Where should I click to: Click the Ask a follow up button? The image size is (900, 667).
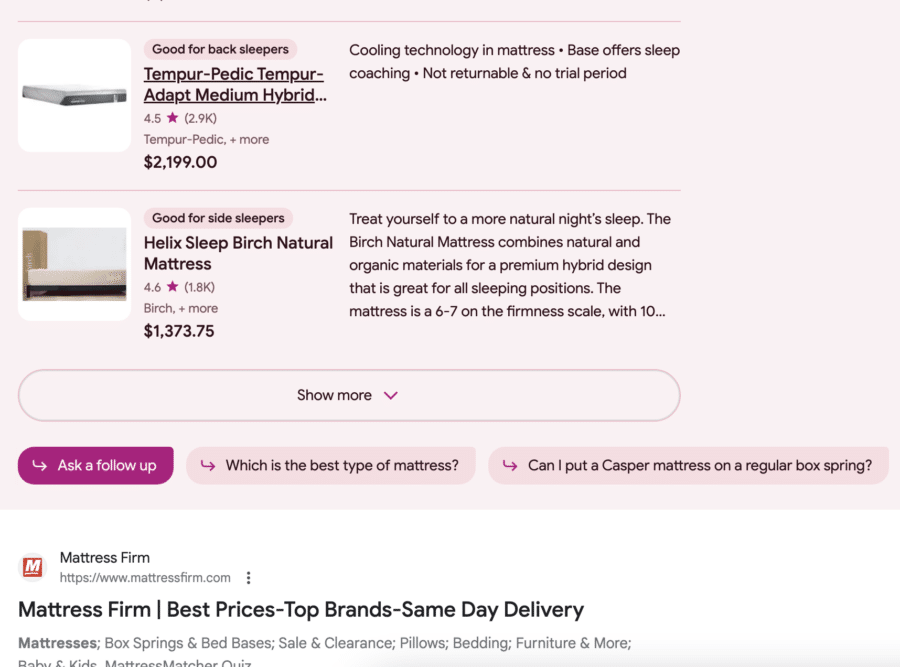[95, 465]
